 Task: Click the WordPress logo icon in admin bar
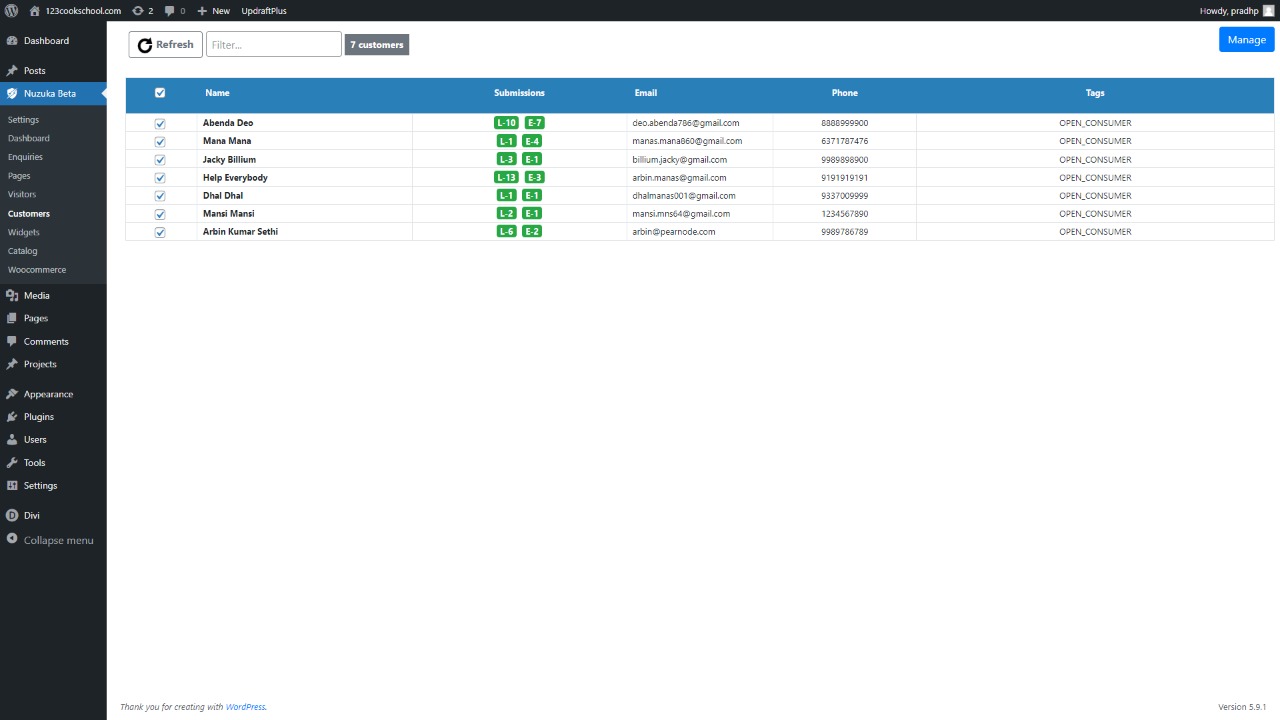(11, 10)
